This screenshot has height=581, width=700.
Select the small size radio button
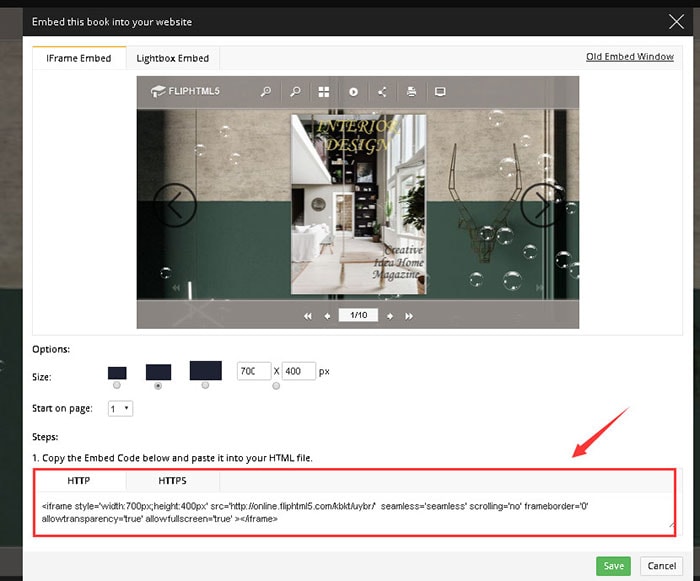(x=117, y=385)
